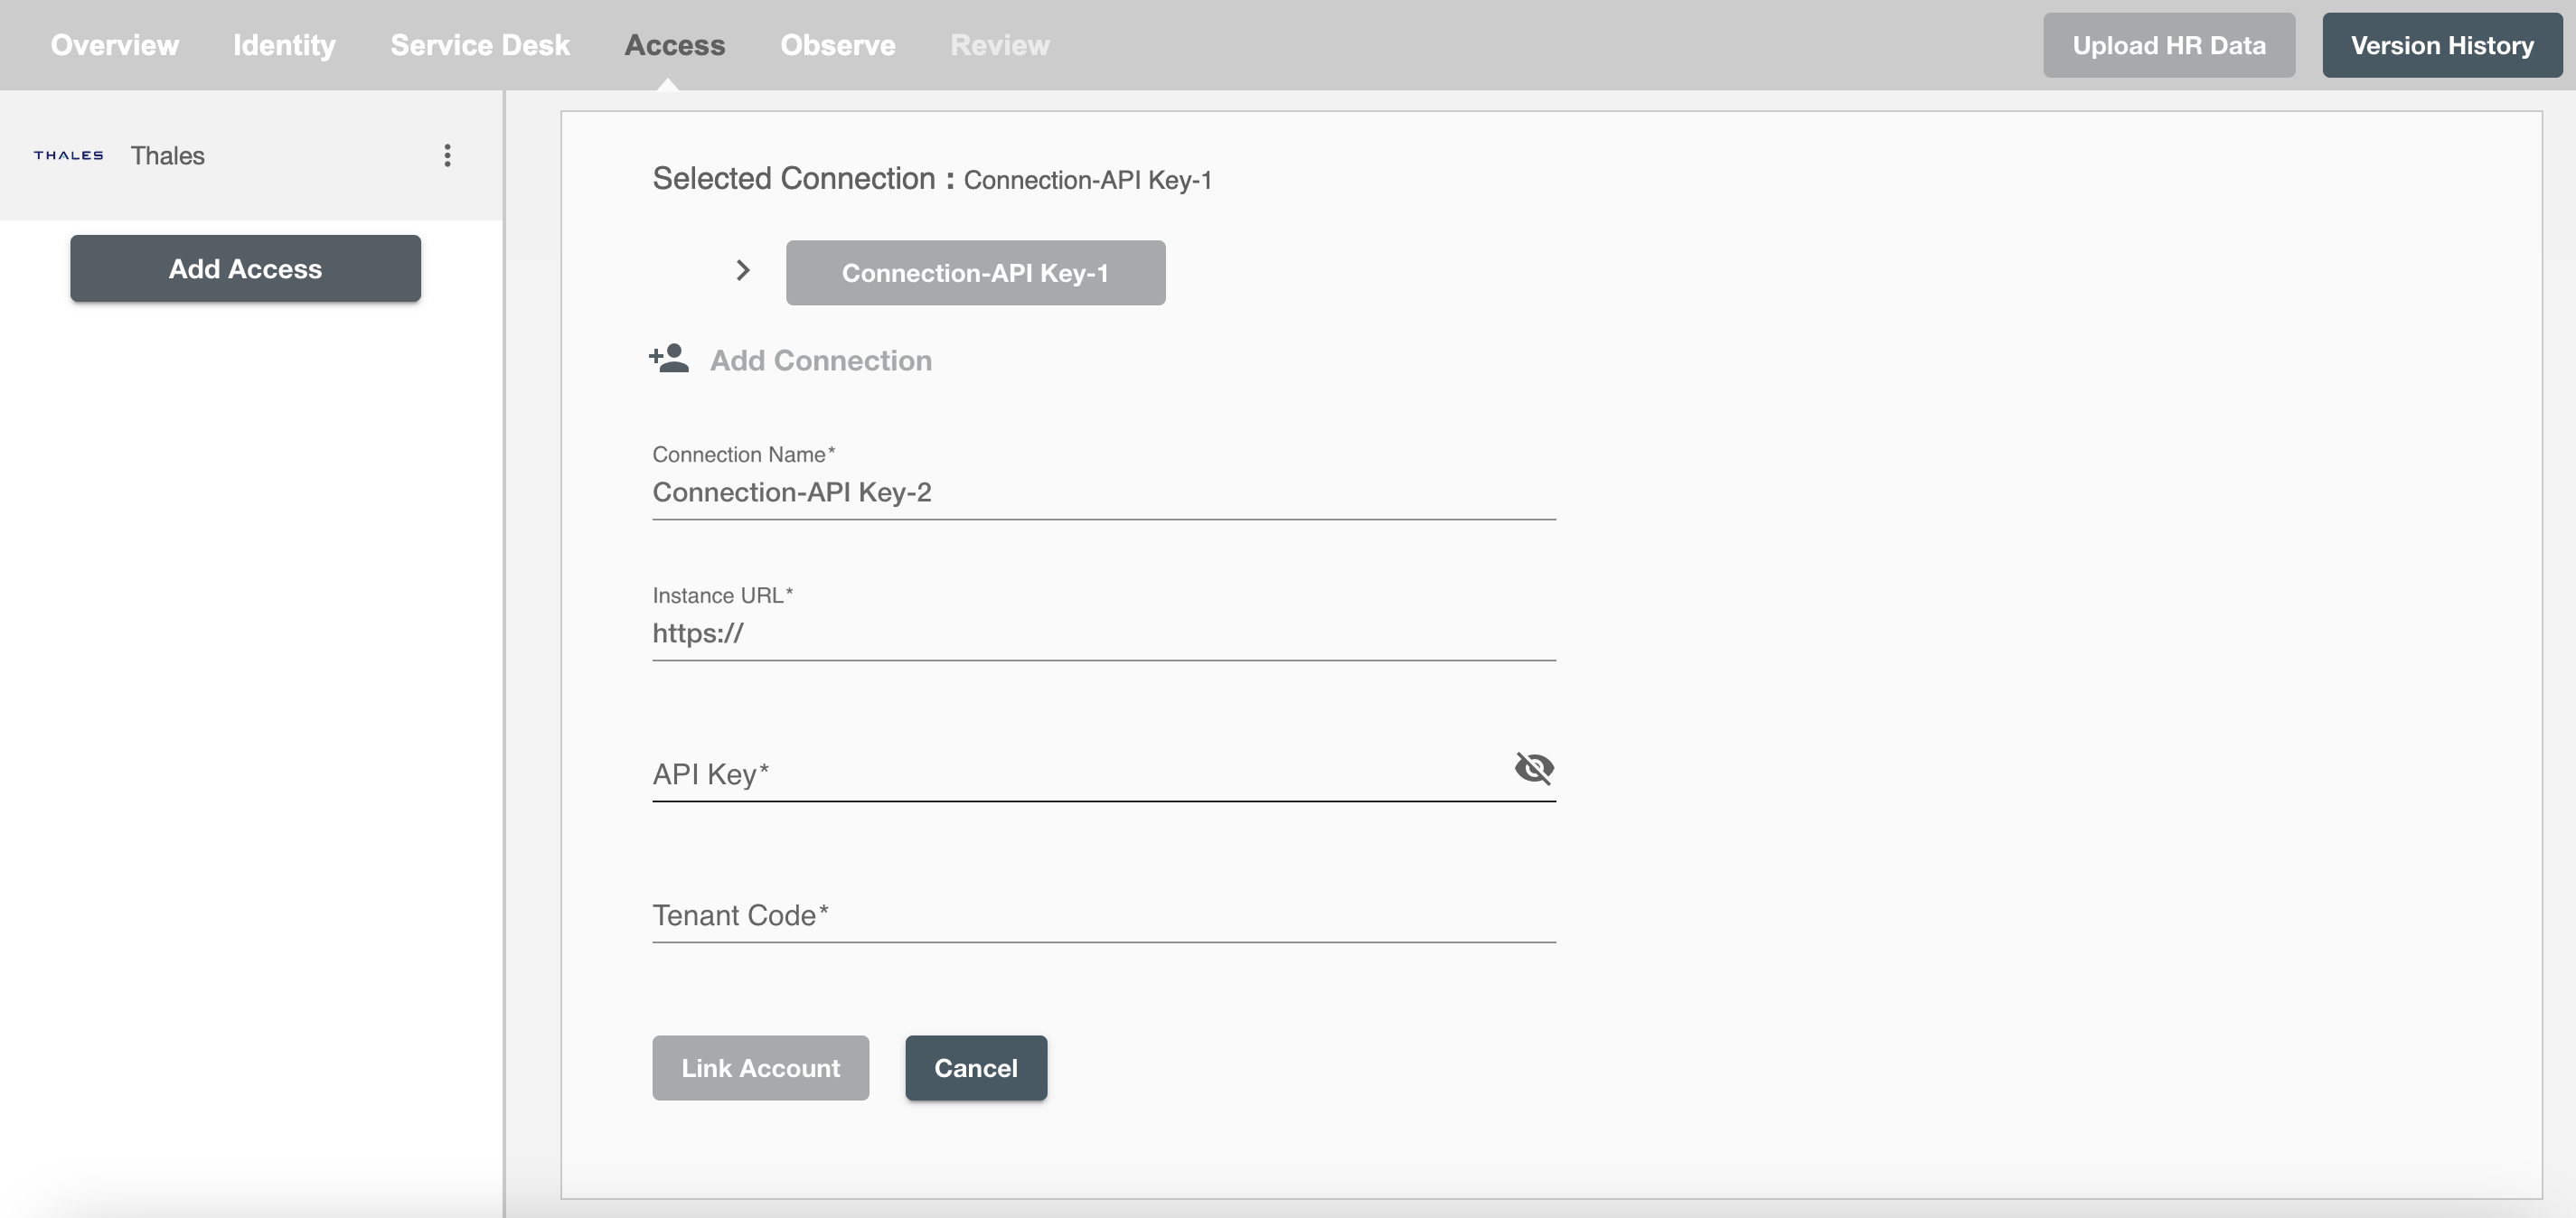Click the three-dots menu for Thales
The height and width of the screenshot is (1218, 2576).
pos(444,155)
